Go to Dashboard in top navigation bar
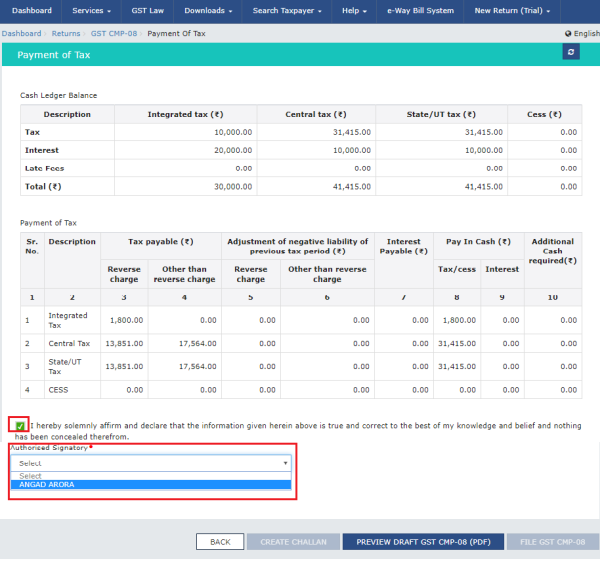This screenshot has width=600, height=561. [31, 11]
